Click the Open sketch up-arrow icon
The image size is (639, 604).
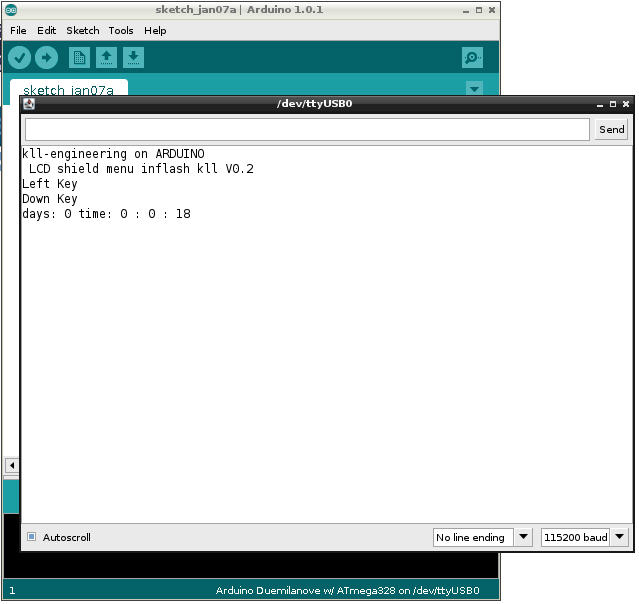106,58
